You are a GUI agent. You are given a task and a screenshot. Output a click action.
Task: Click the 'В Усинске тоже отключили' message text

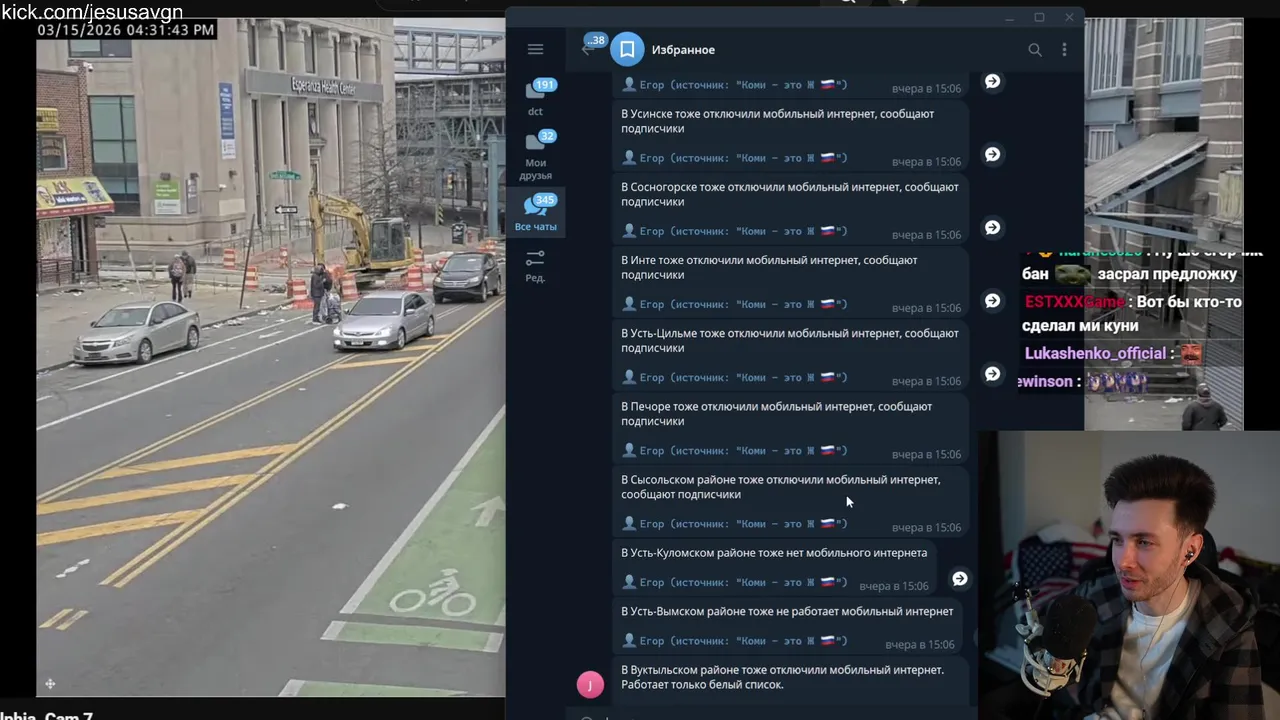tap(777, 121)
